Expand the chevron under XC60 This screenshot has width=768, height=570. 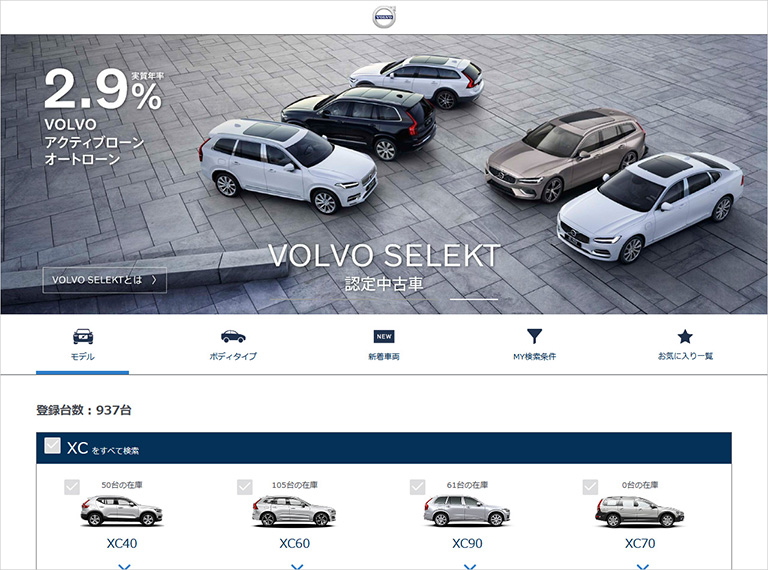[297, 567]
